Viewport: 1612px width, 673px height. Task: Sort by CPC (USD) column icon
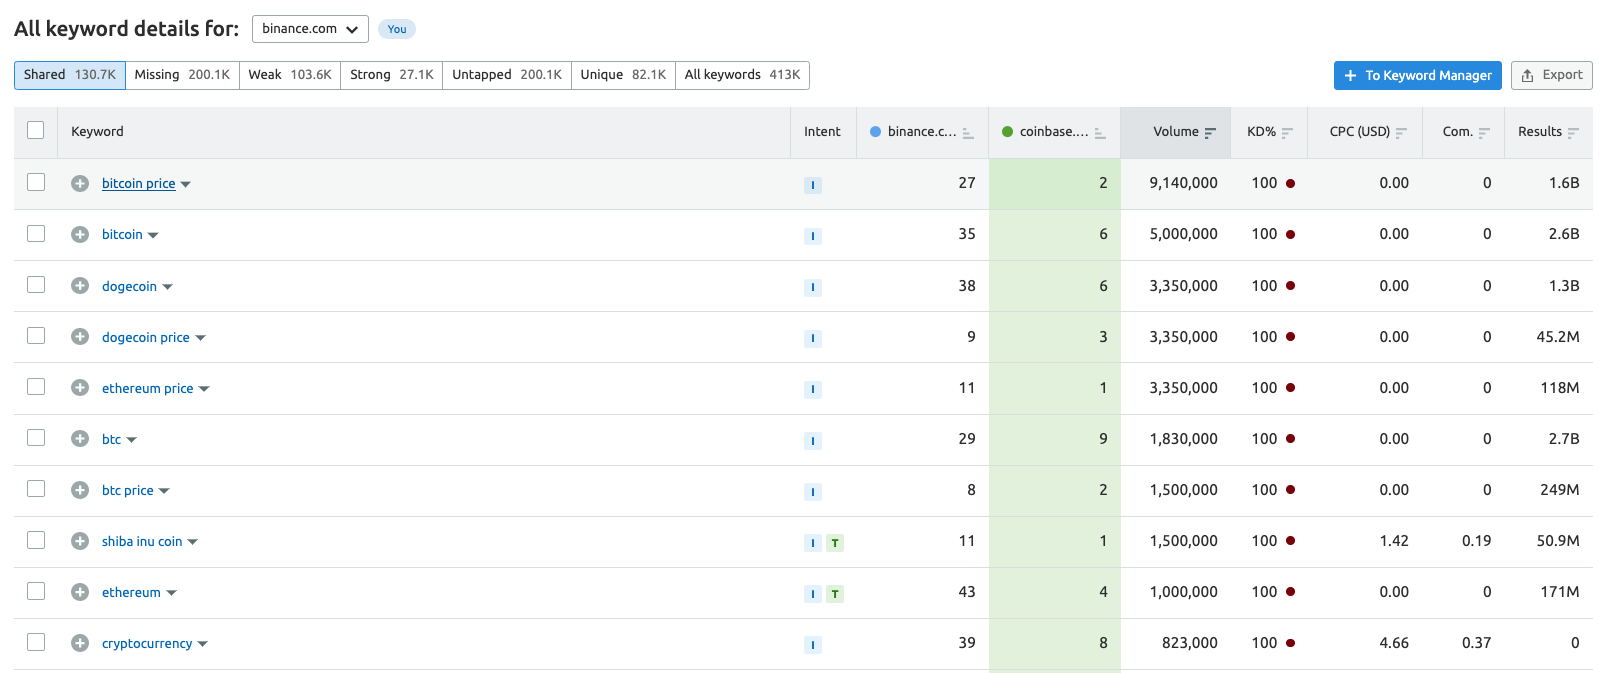[x=1401, y=133]
